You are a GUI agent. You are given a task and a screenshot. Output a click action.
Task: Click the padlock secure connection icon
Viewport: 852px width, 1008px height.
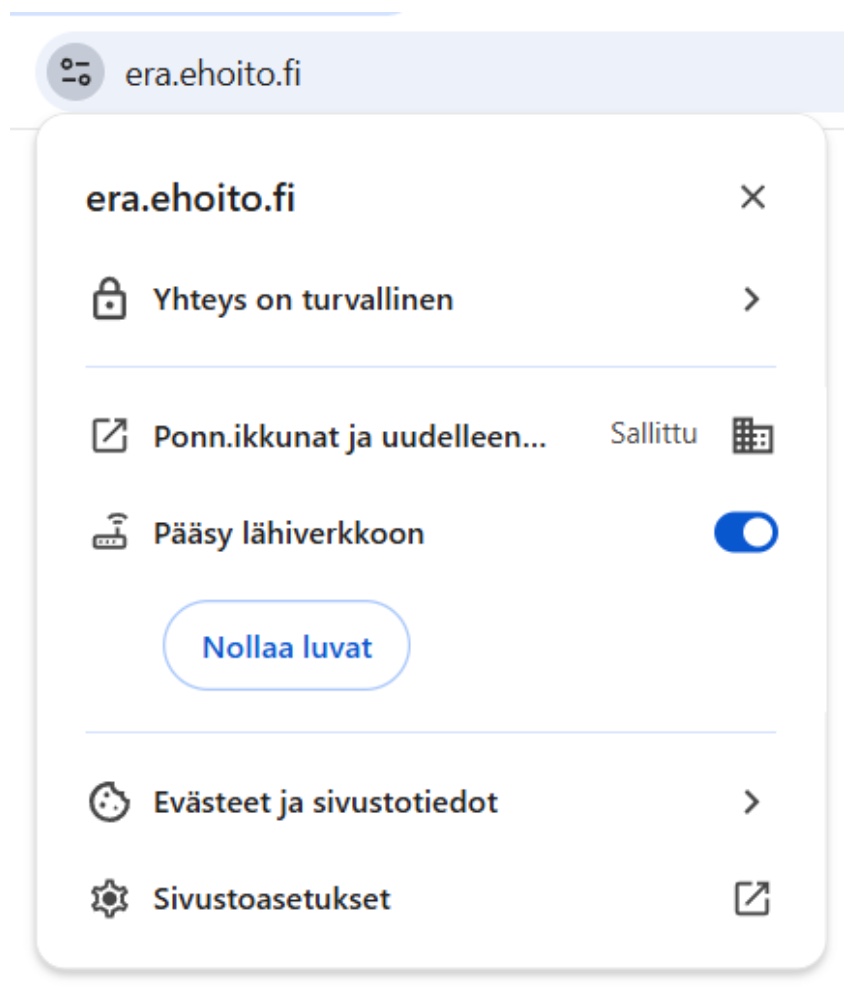click(x=108, y=300)
